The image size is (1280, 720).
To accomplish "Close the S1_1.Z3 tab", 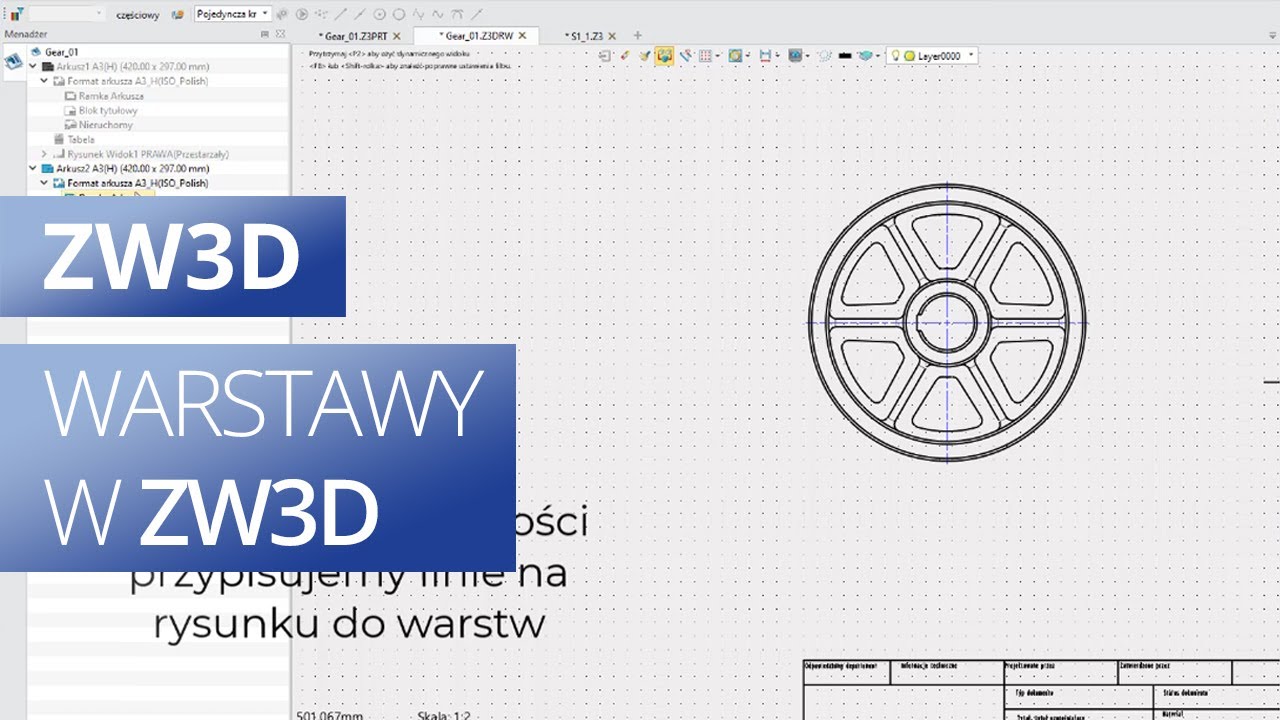I will (x=611, y=36).
